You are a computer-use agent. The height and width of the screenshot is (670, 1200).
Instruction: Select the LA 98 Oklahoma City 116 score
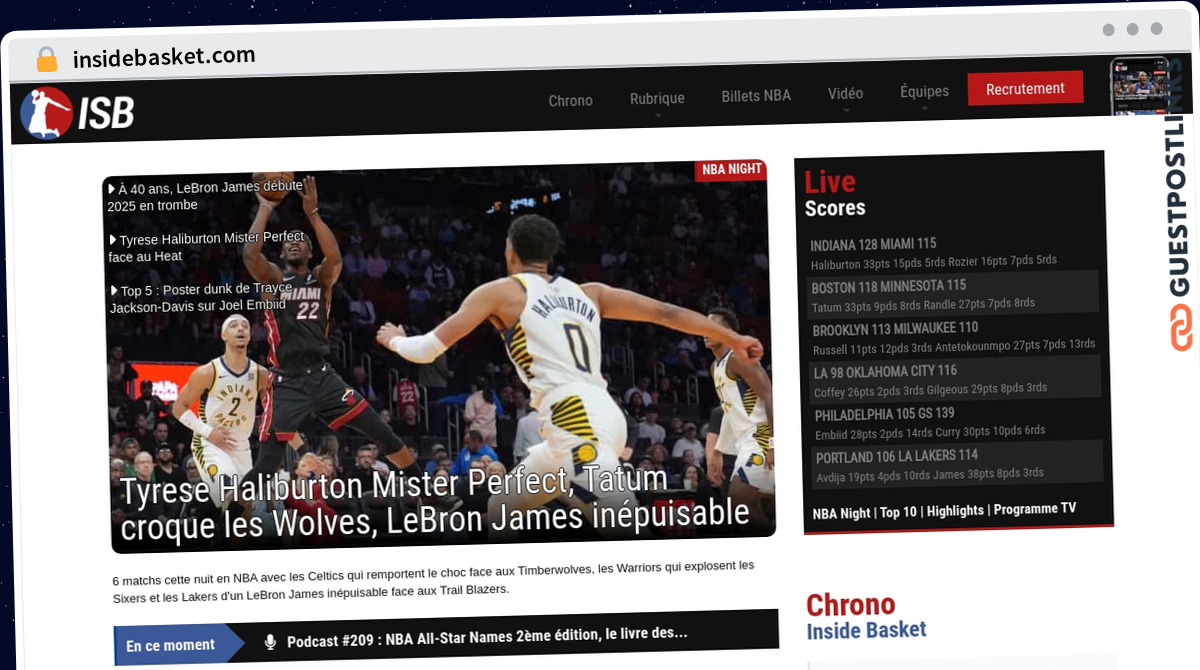pyautogui.click(x=885, y=372)
